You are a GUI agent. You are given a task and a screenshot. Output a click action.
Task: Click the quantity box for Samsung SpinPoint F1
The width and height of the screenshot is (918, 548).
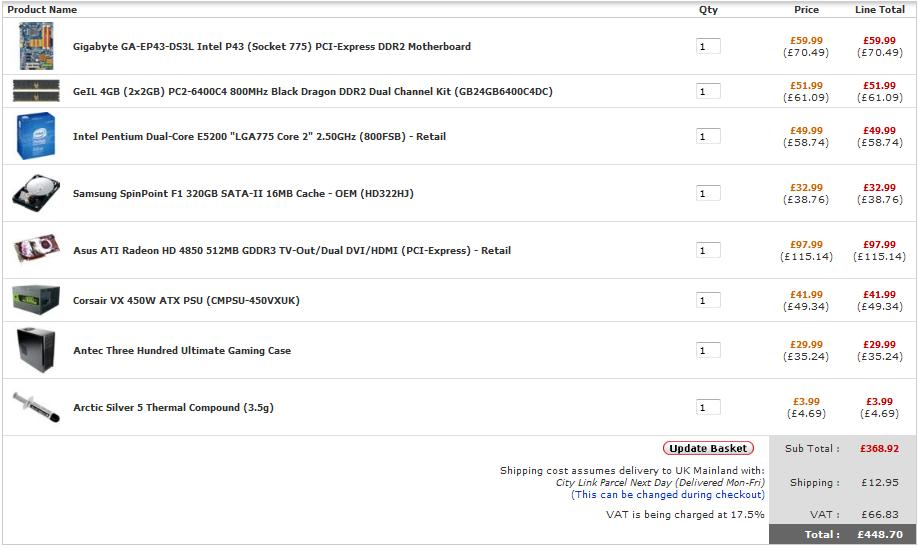pos(708,193)
